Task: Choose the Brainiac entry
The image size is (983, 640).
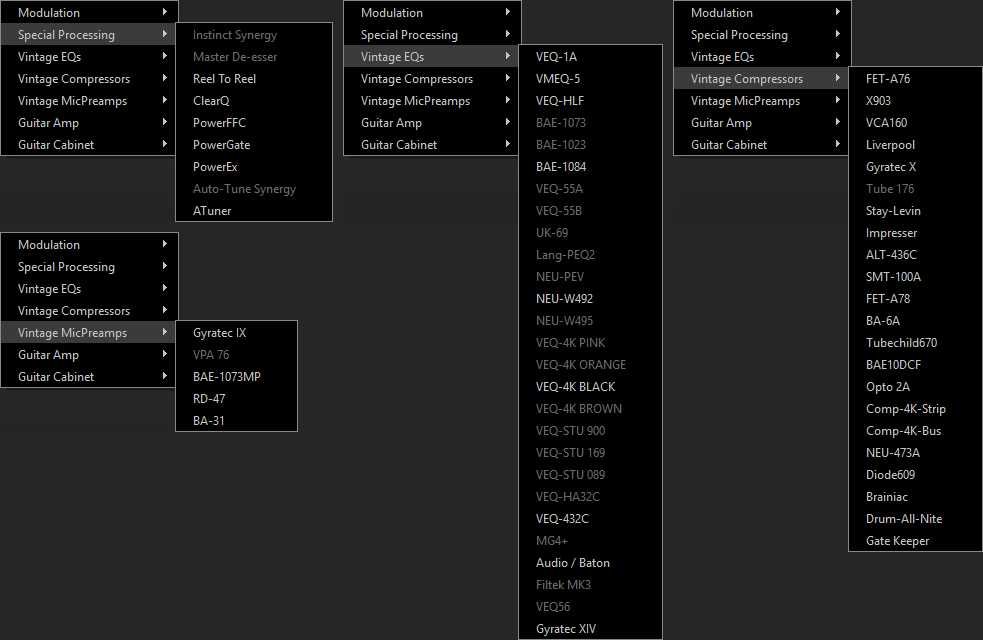Action: tap(915, 497)
